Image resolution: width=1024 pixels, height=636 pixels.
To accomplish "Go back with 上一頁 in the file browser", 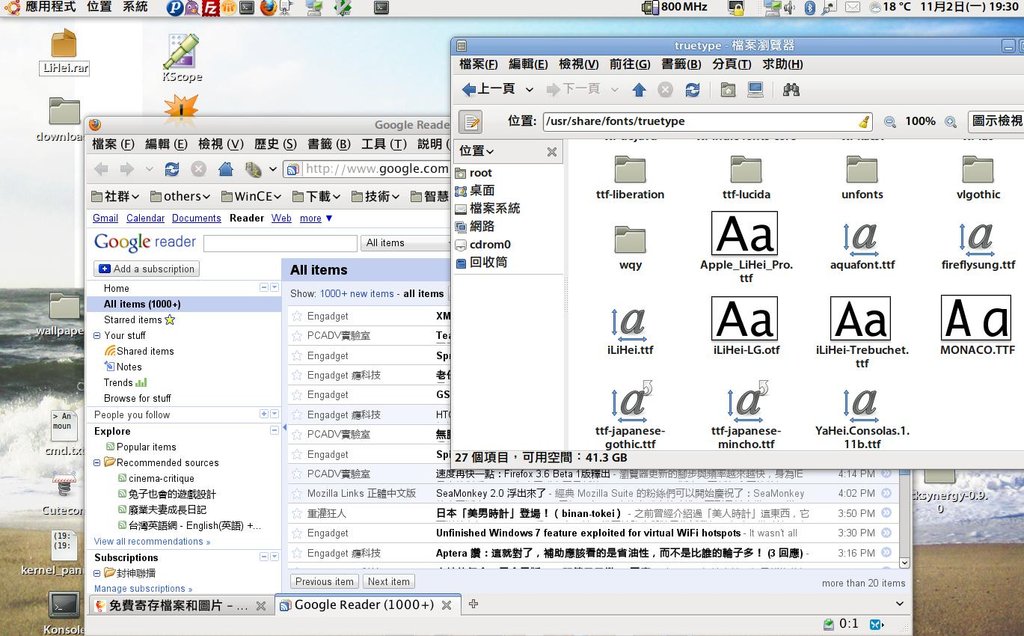I will pyautogui.click(x=488, y=89).
